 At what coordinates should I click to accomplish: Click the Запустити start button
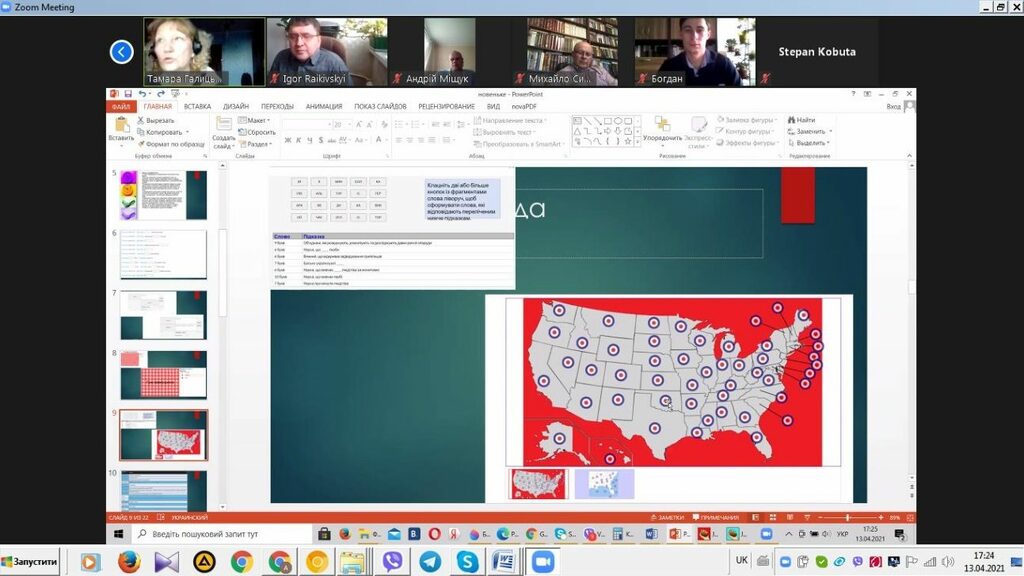[30, 561]
